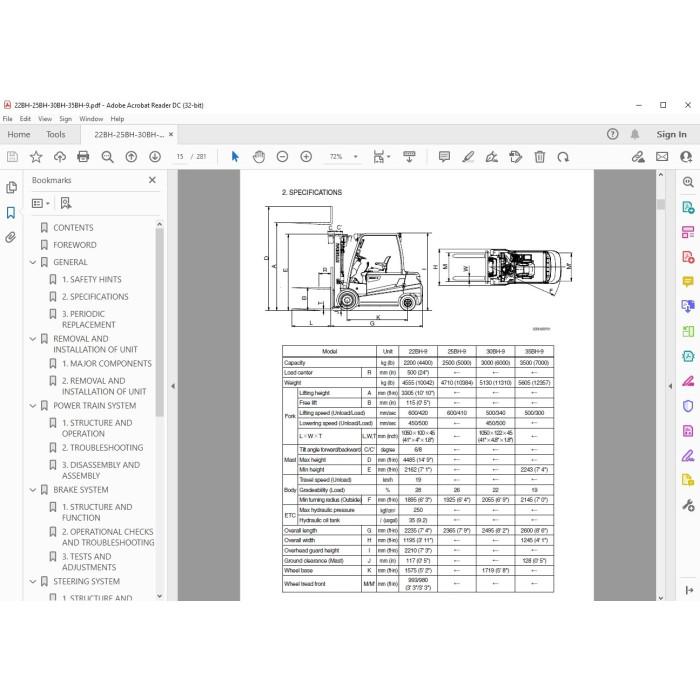Collapse the POWER TRAIN SYSTEM group
Image resolution: width=700 pixels, height=700 pixels.
[33, 406]
